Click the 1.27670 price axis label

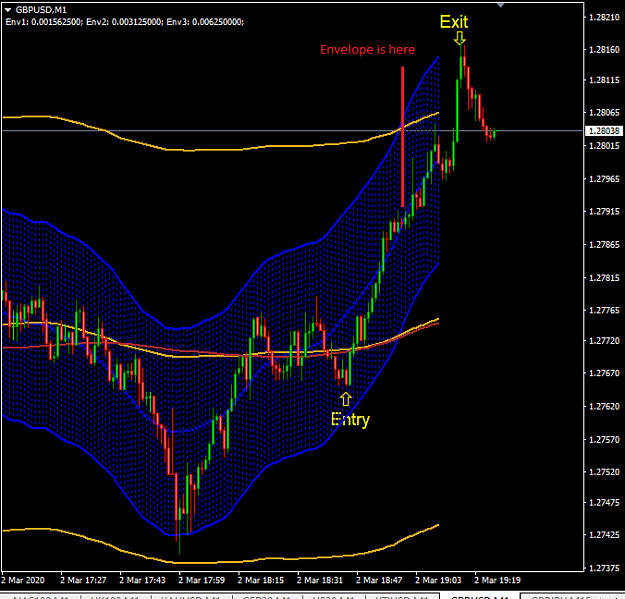tap(604, 373)
